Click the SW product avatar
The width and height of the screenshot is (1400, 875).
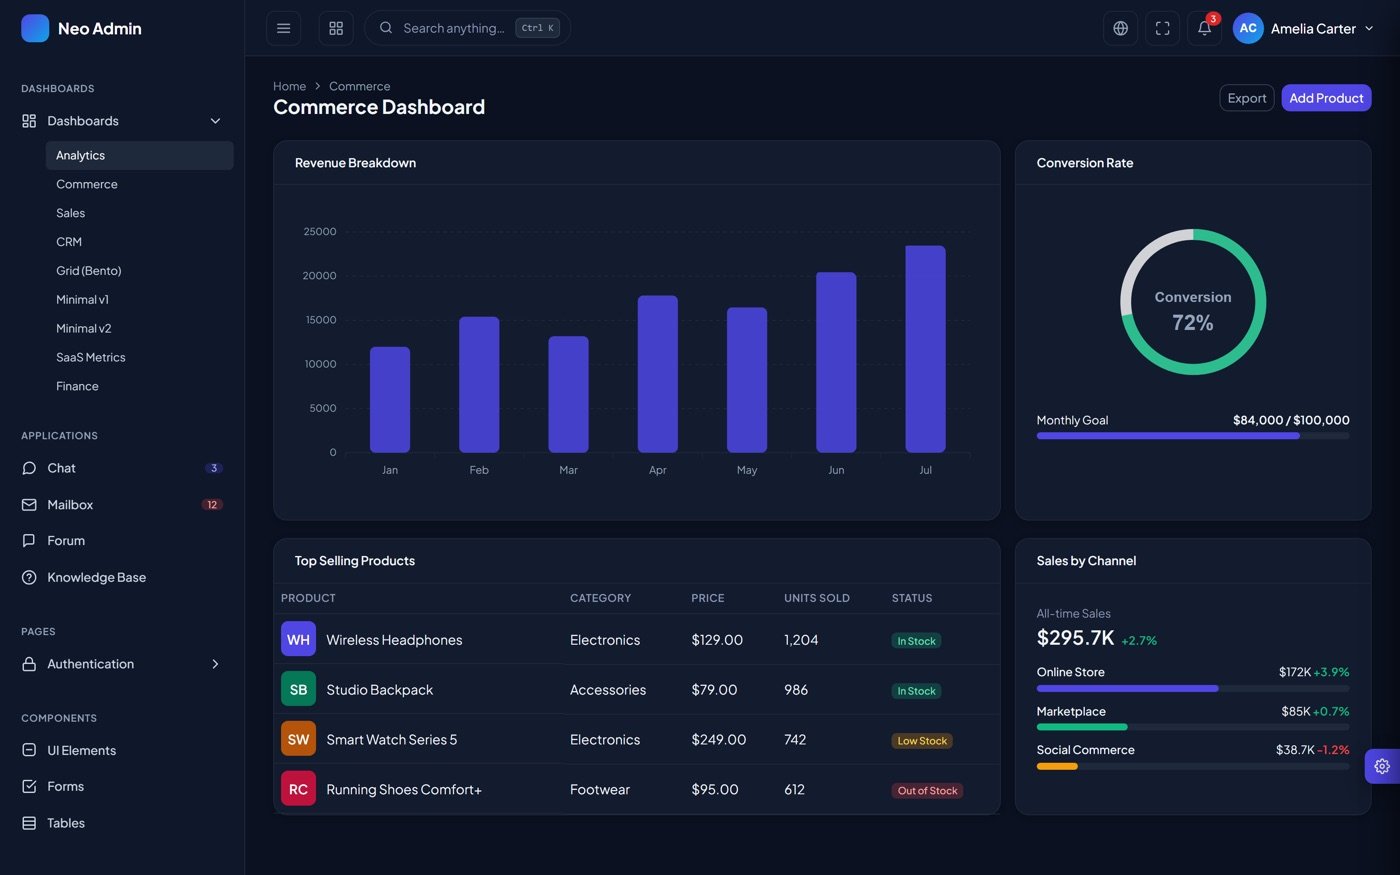(298, 739)
